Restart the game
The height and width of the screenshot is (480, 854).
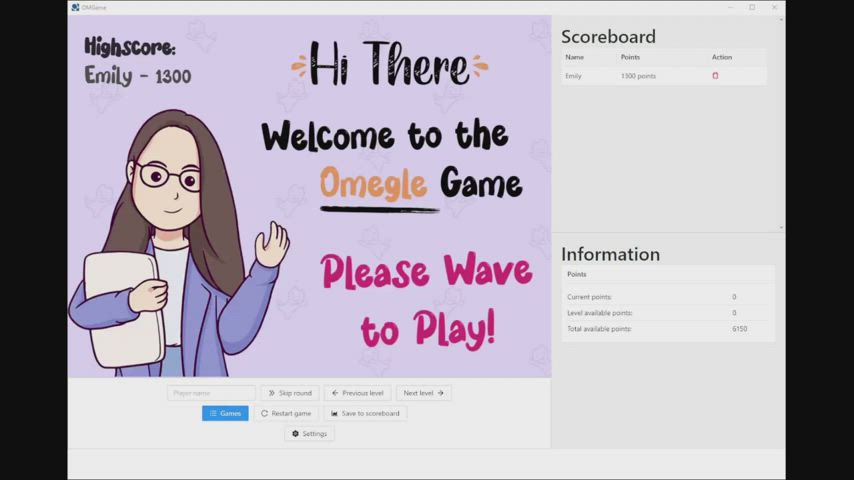[286, 413]
